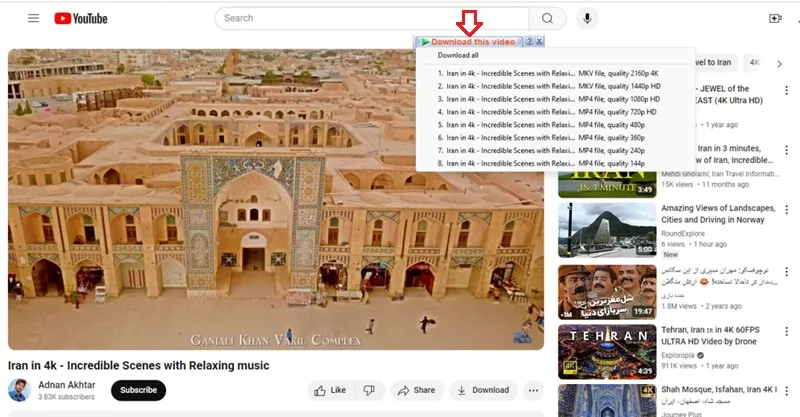
Task: Click the Download button under video
Action: coord(483,390)
